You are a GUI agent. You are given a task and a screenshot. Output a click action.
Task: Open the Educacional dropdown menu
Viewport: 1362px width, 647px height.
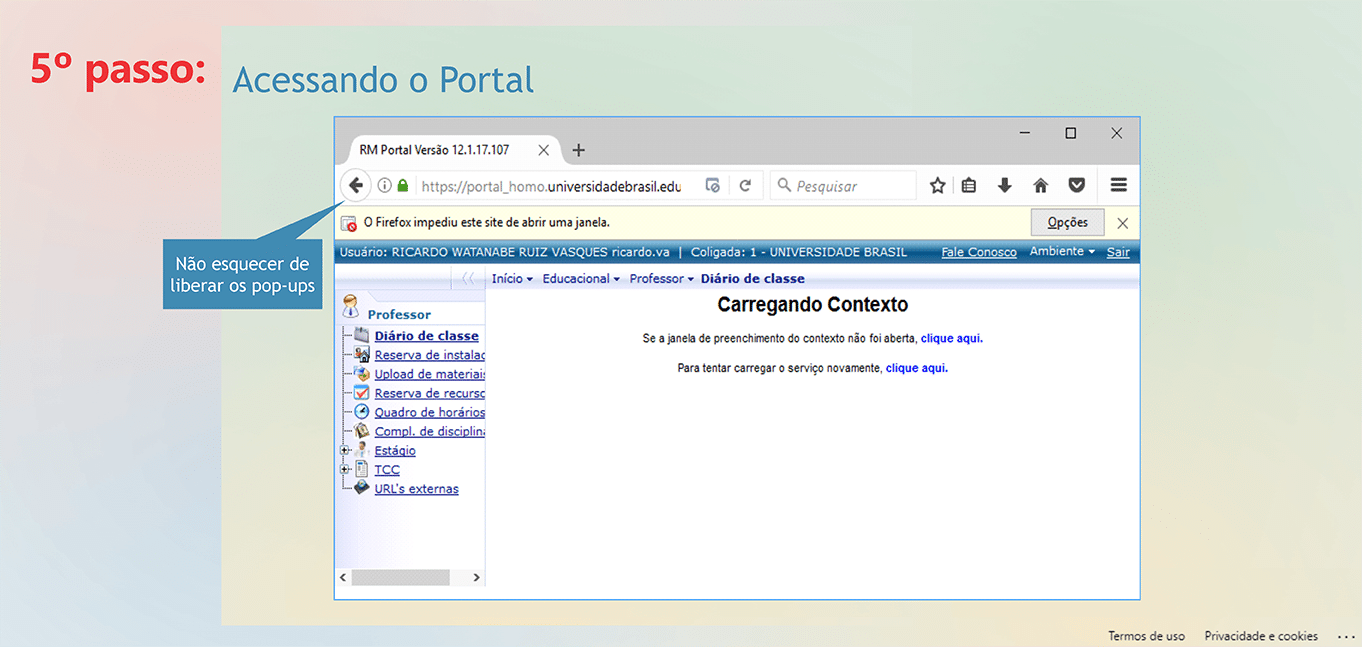pyautogui.click(x=581, y=279)
